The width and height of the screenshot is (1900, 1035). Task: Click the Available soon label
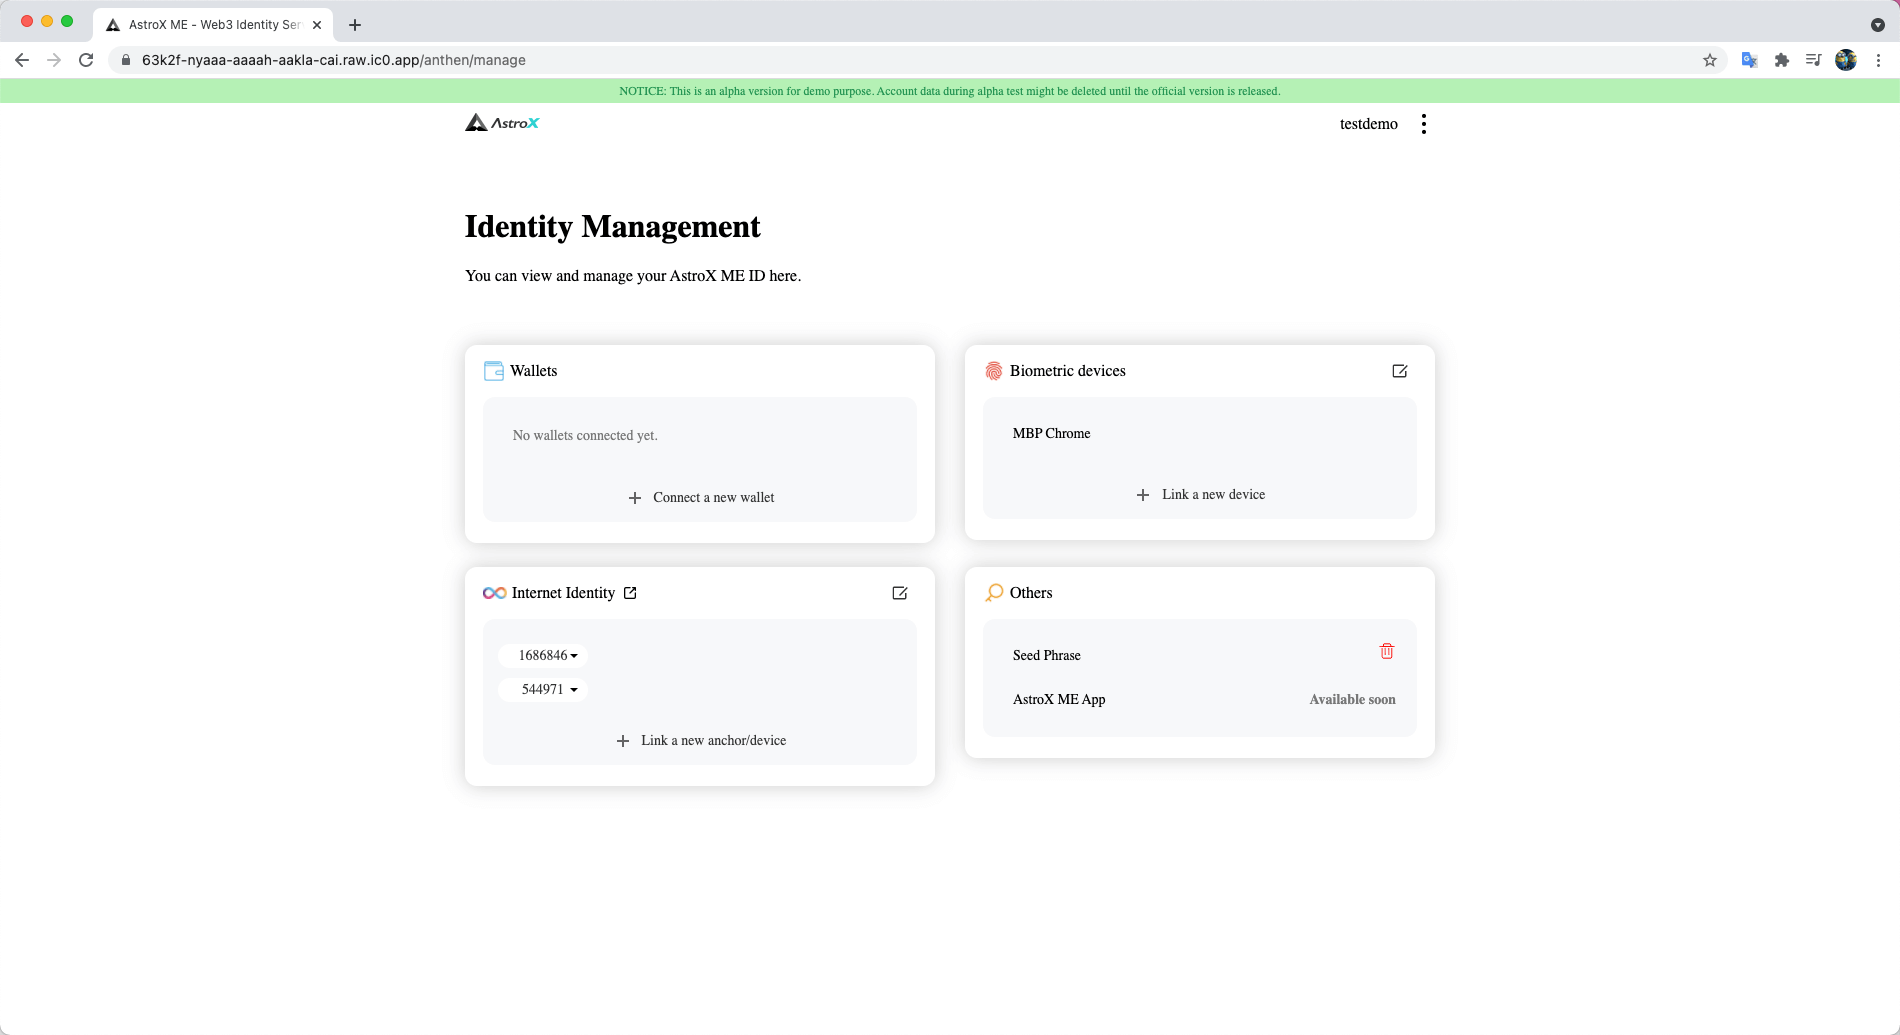[1353, 700]
